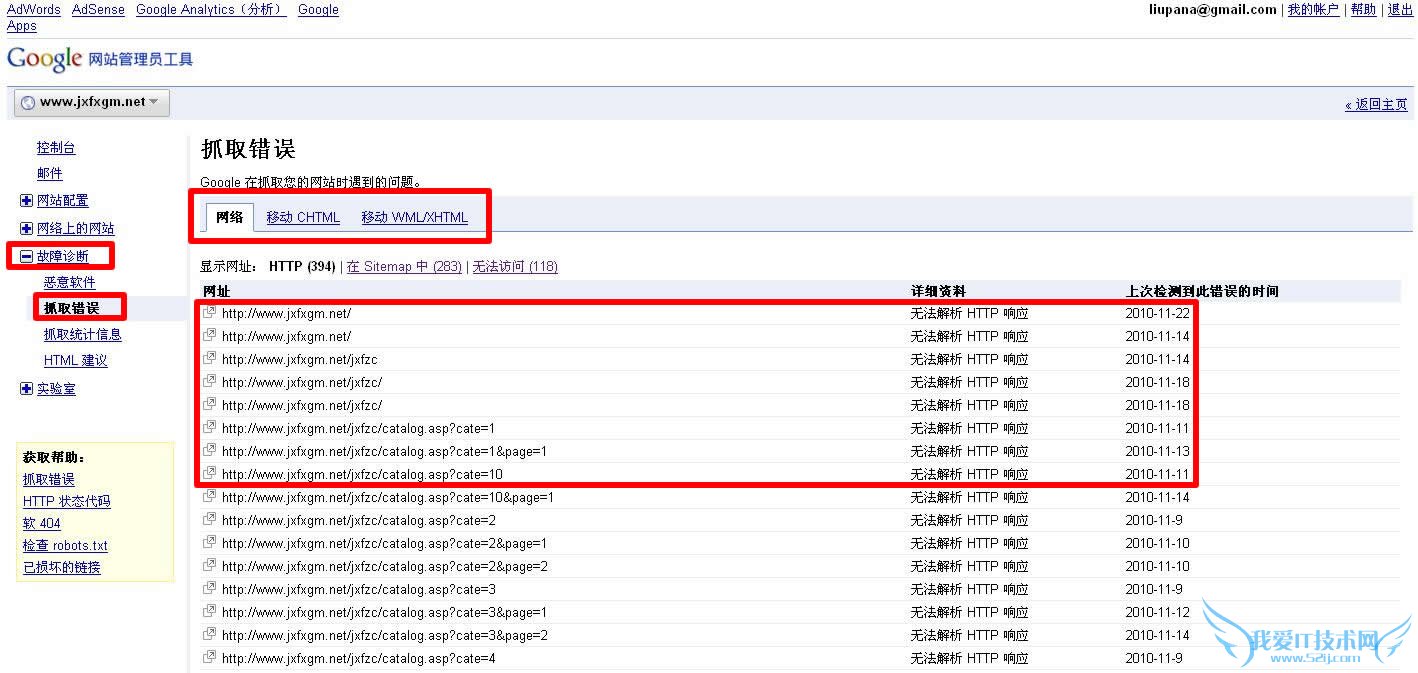Click the Google logo
This screenshot has height=673, width=1418.
(x=44, y=59)
